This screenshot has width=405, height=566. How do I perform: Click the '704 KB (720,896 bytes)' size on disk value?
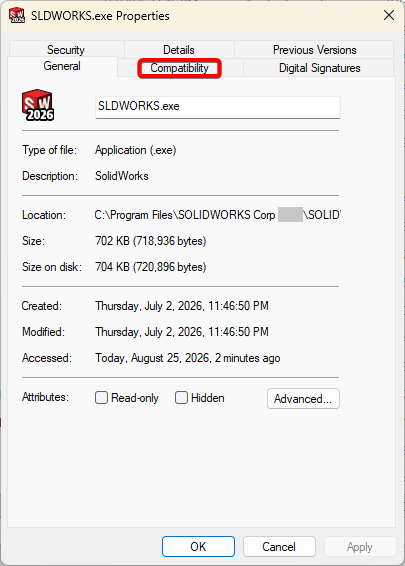pos(151,267)
